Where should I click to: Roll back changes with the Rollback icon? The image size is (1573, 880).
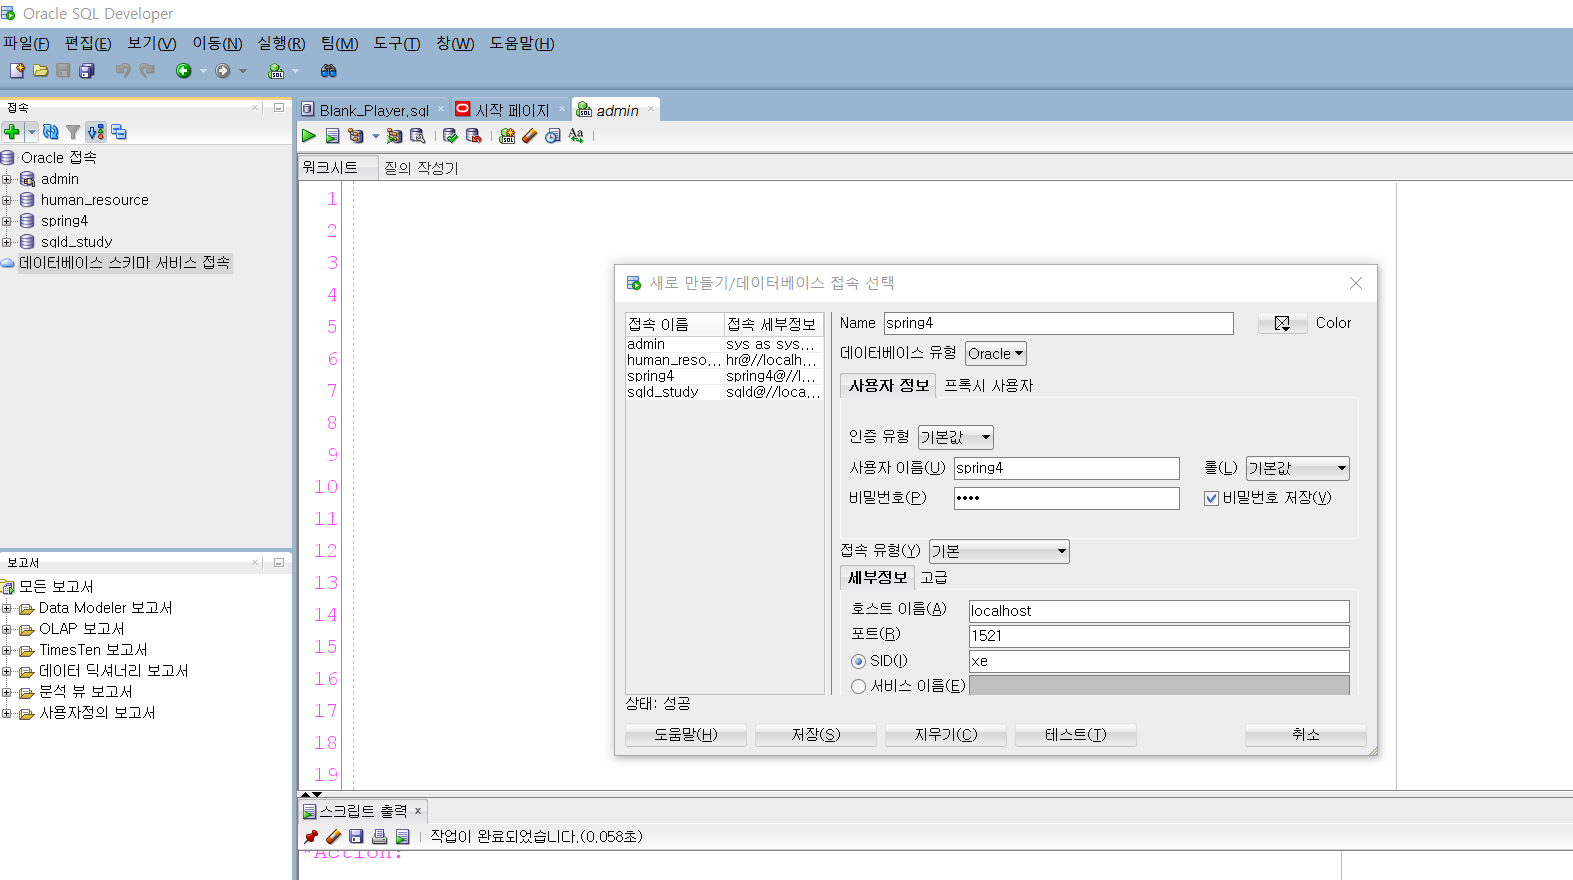474,136
